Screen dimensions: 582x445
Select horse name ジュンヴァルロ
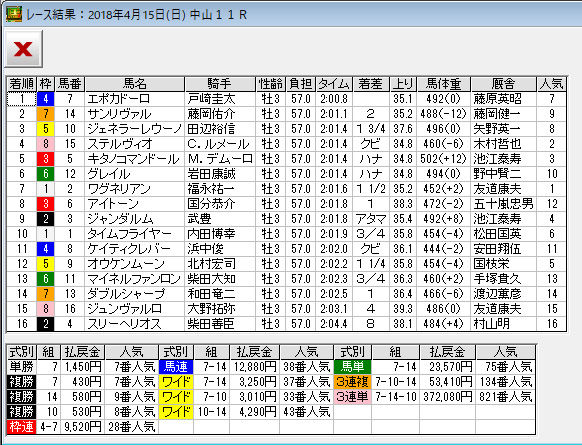[x=124, y=309]
